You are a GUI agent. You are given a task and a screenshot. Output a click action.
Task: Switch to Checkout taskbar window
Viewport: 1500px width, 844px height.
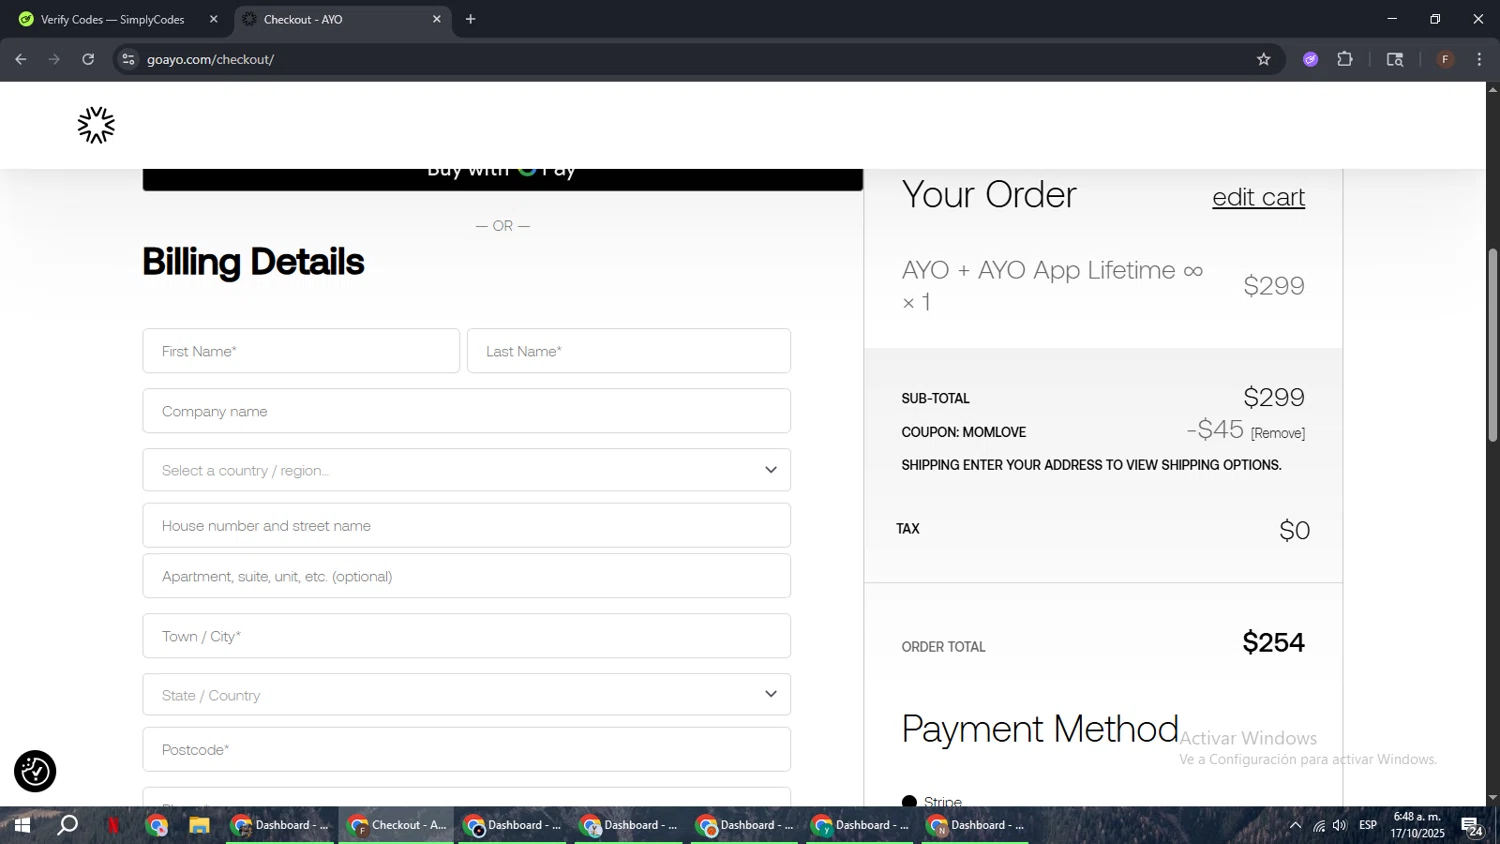(x=397, y=825)
